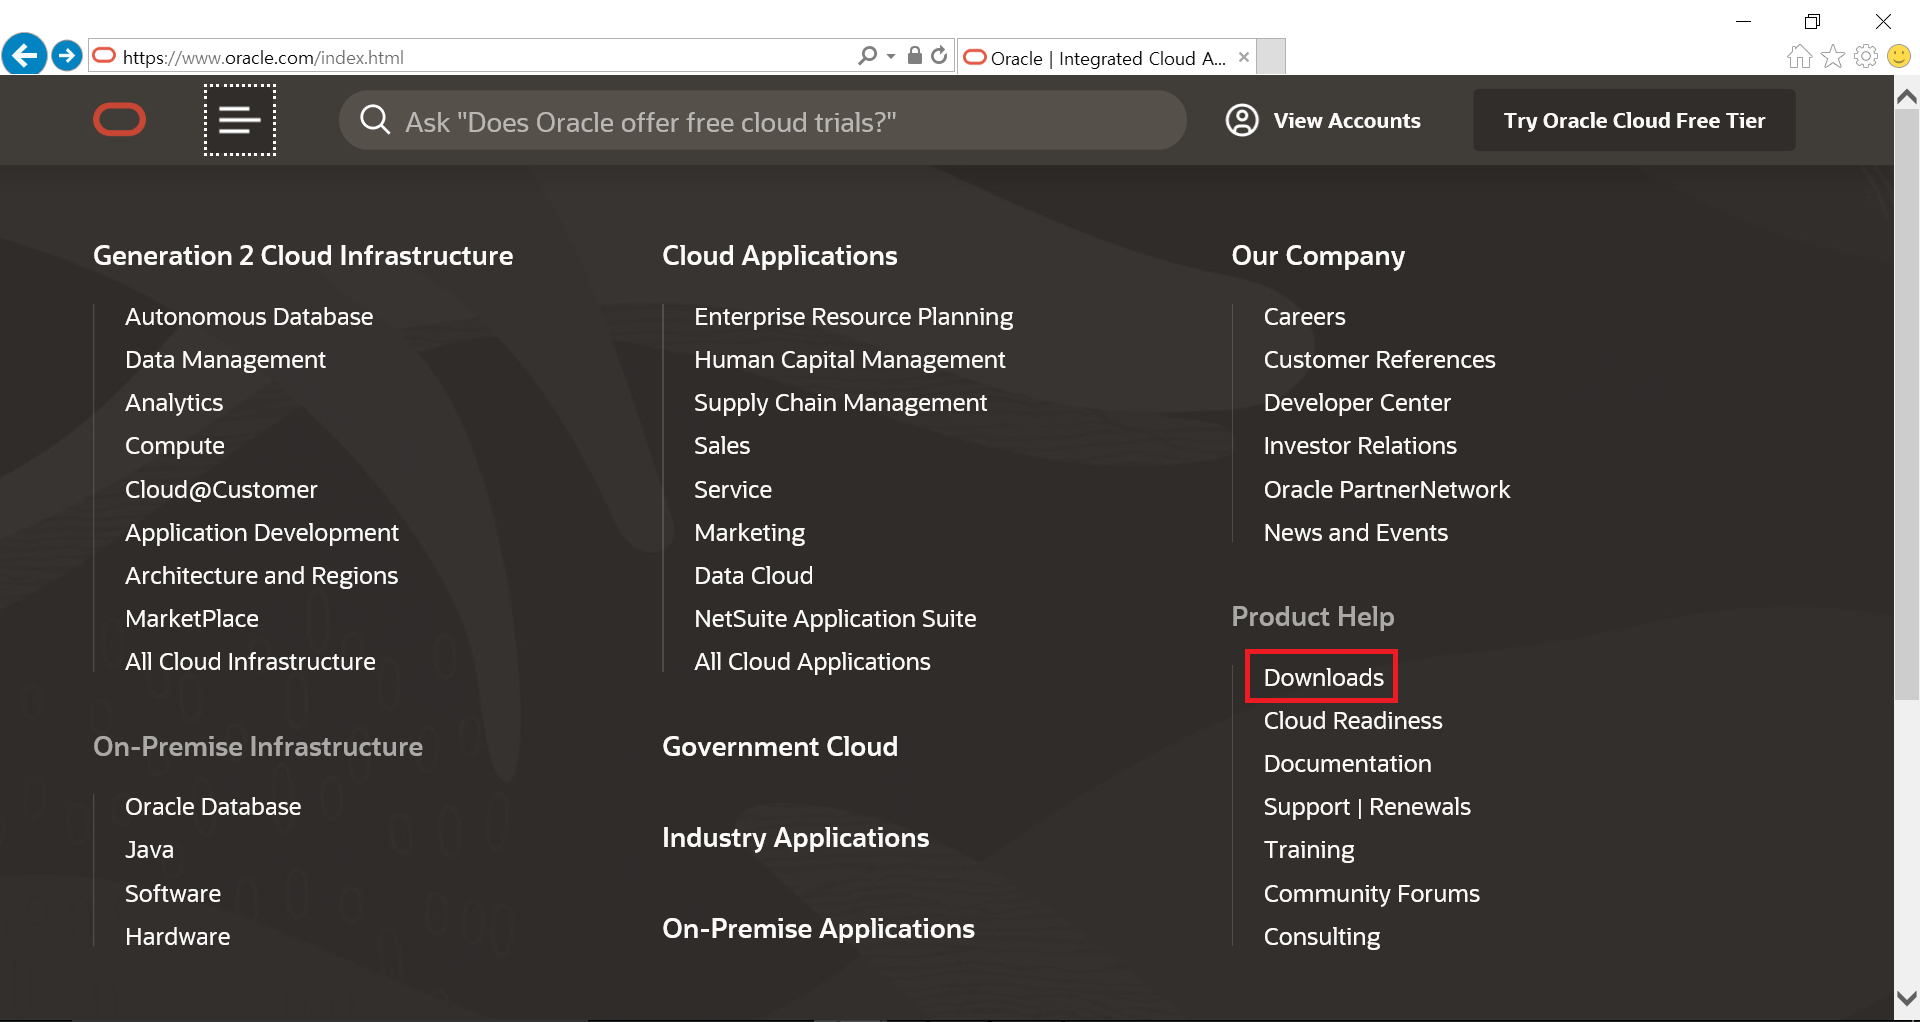1920x1022 pixels.
Task: Open News and Events link
Action: click(1356, 533)
